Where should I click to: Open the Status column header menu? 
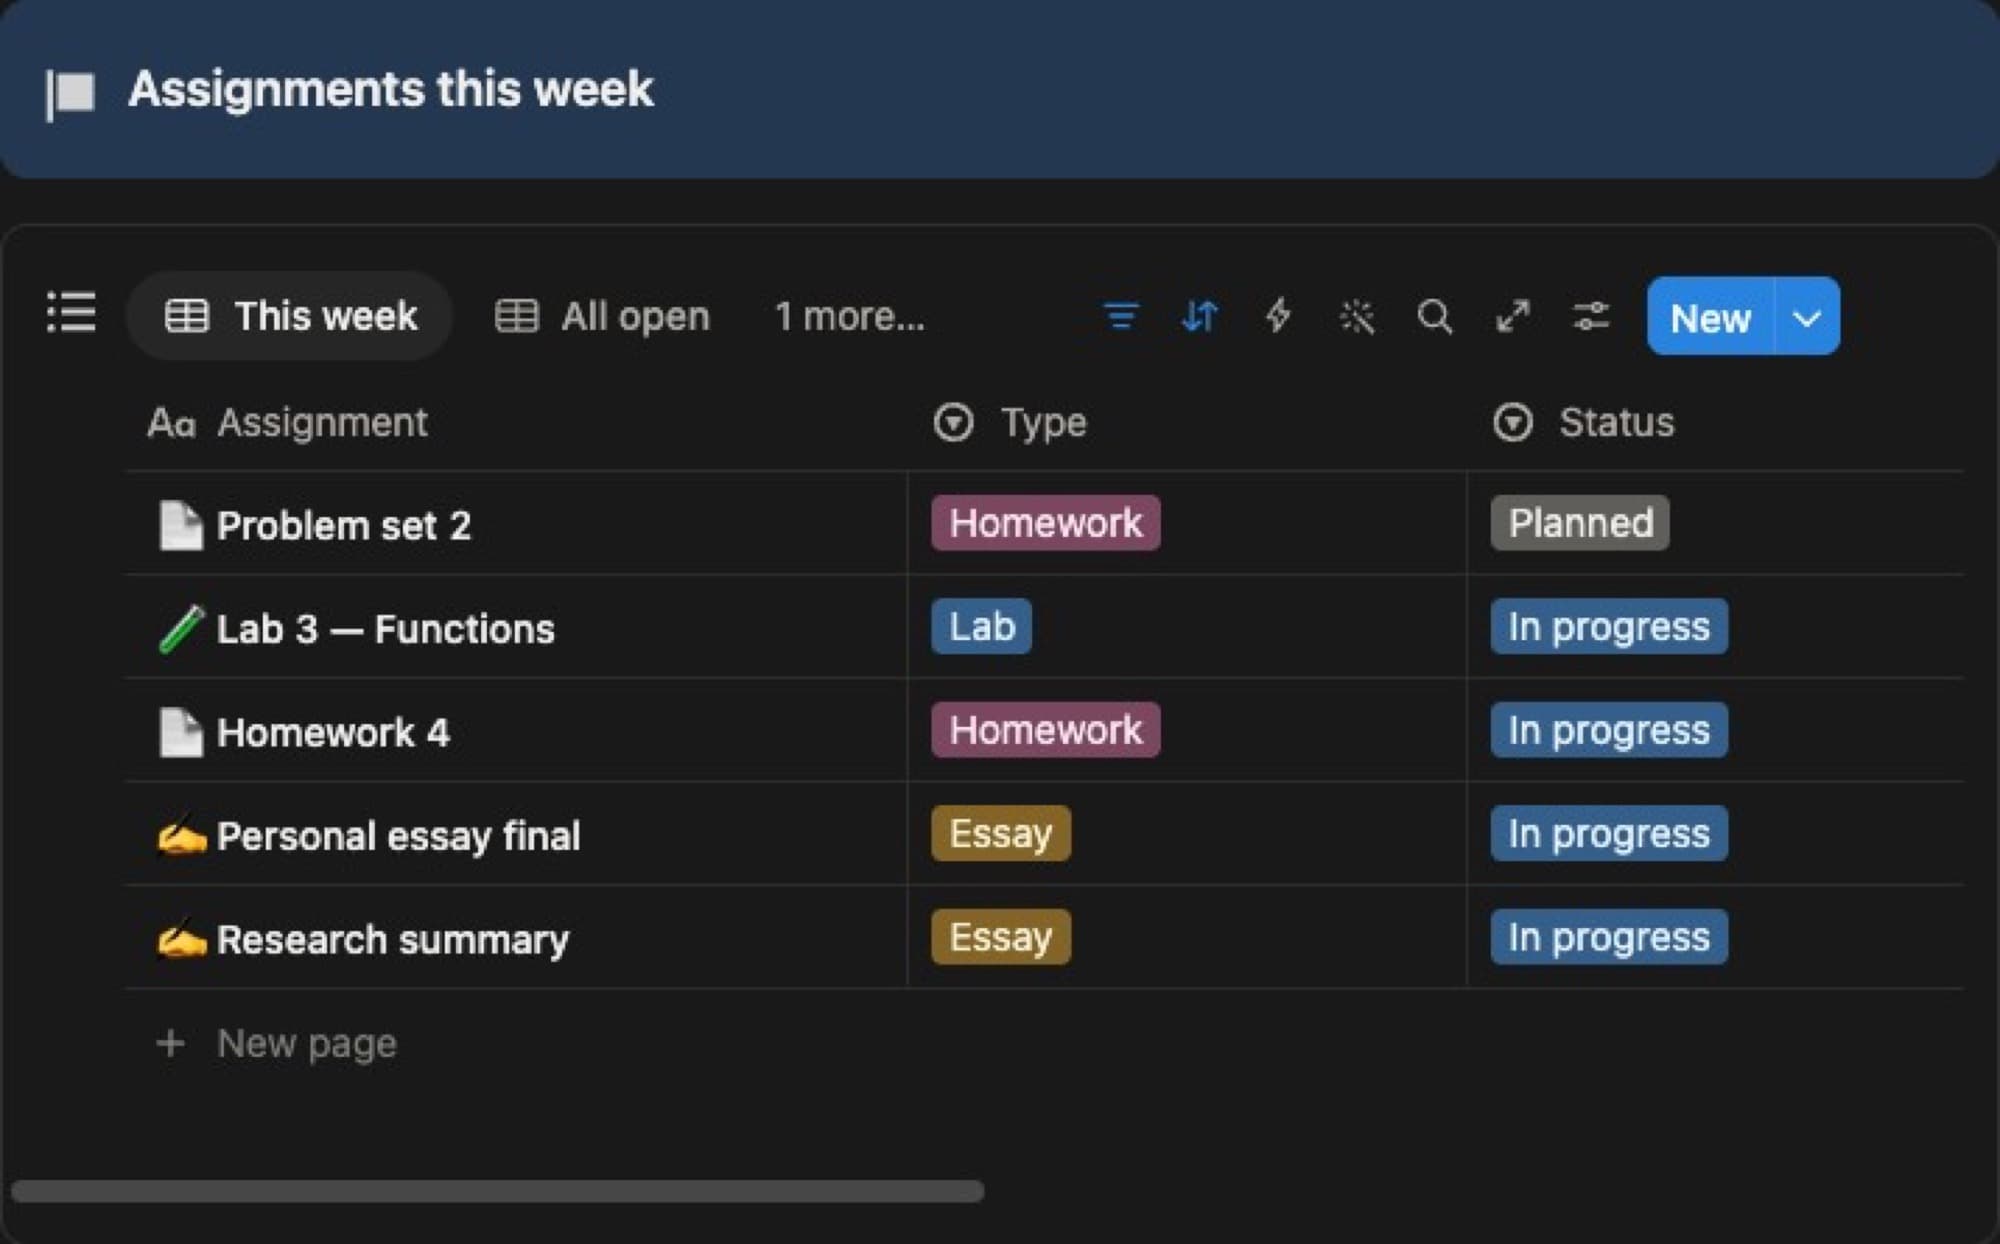1583,422
